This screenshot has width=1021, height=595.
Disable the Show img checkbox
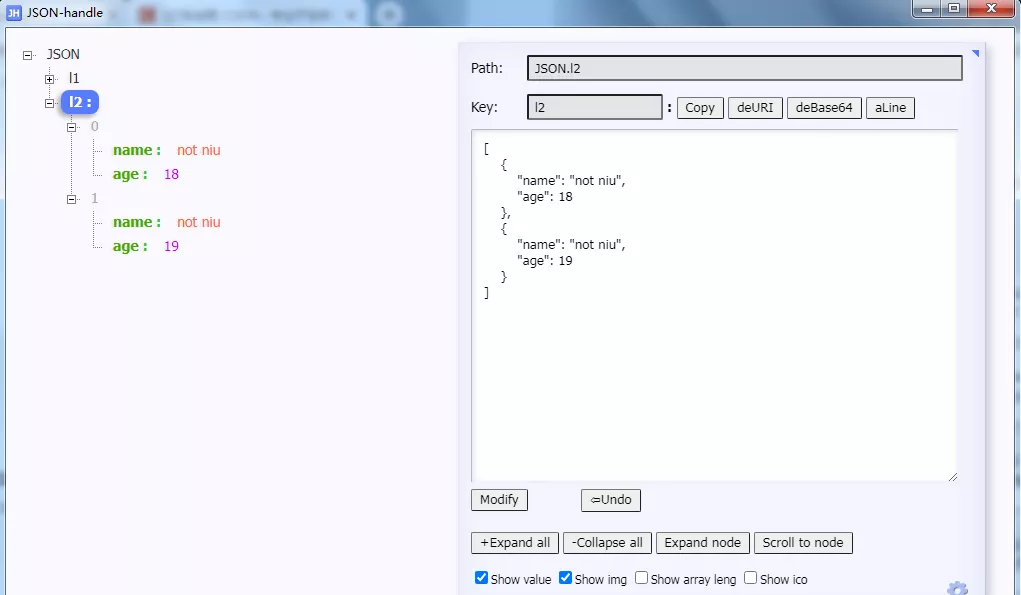[565, 578]
